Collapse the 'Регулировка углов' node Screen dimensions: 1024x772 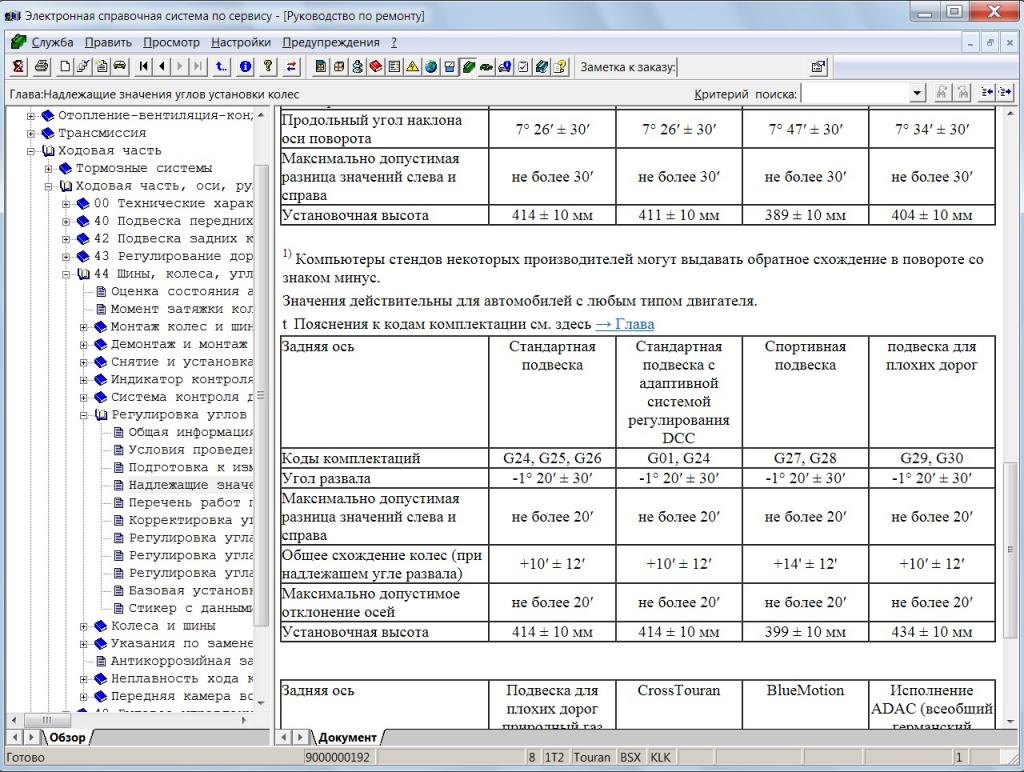(84, 415)
